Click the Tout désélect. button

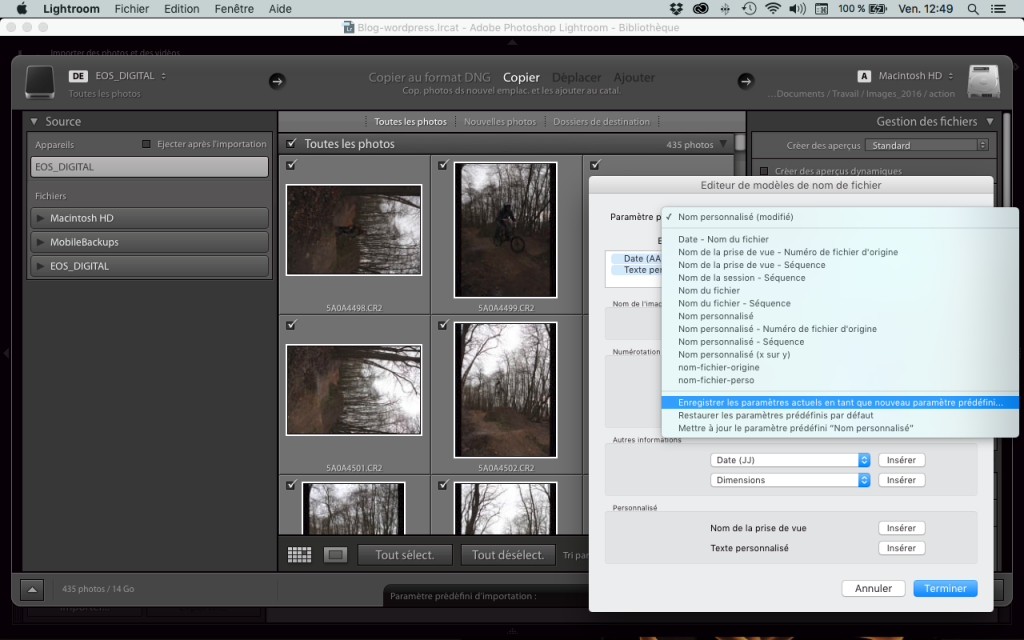point(508,555)
